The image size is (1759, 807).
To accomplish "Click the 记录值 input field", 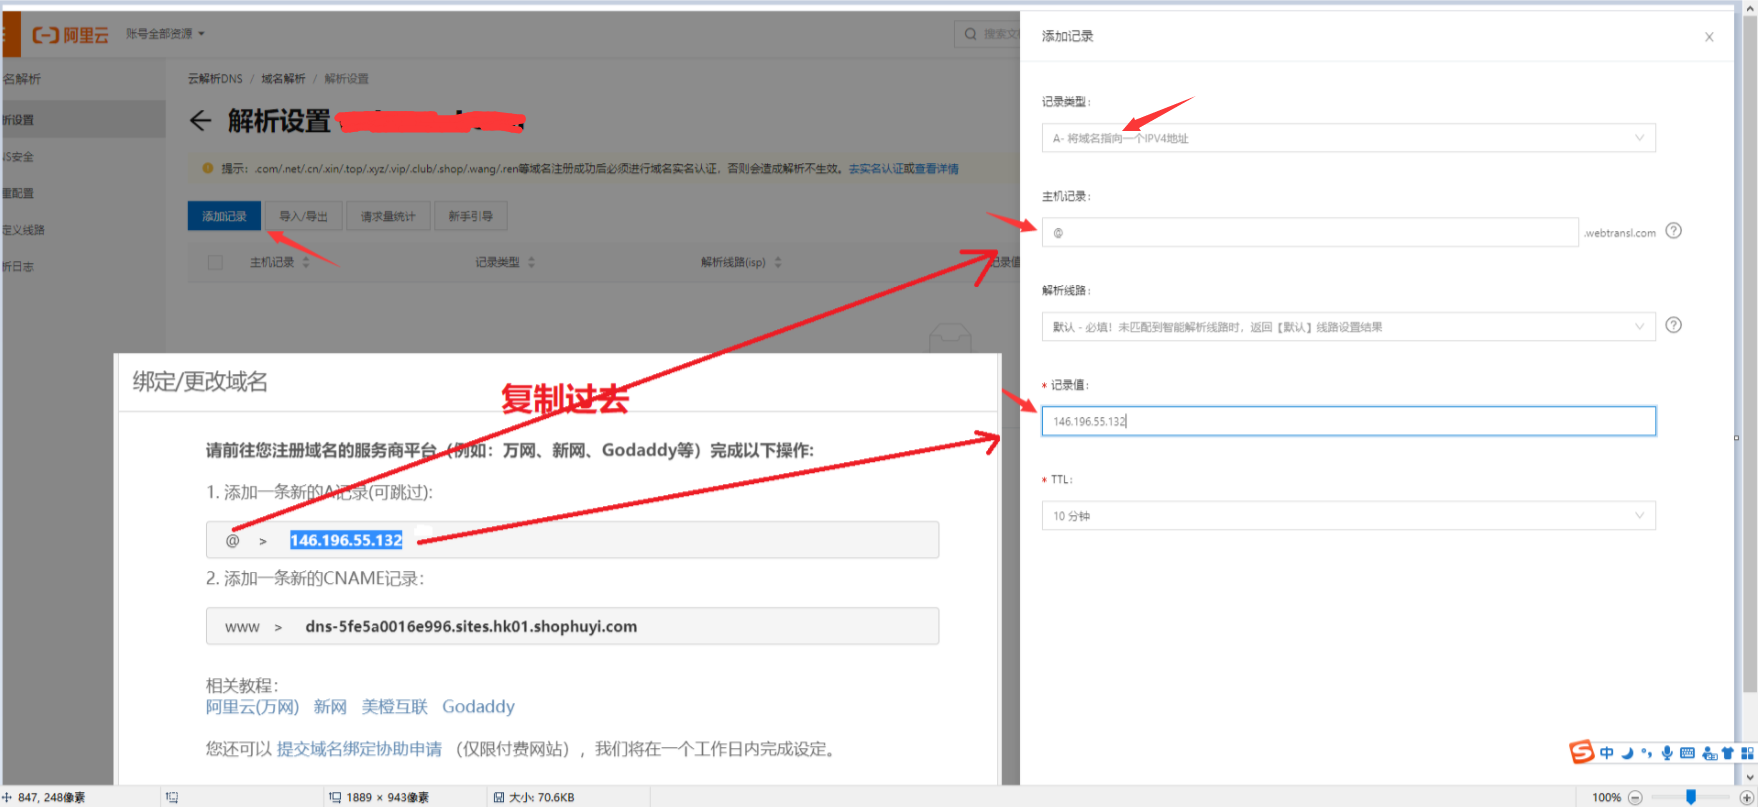I will click(x=1348, y=421).
